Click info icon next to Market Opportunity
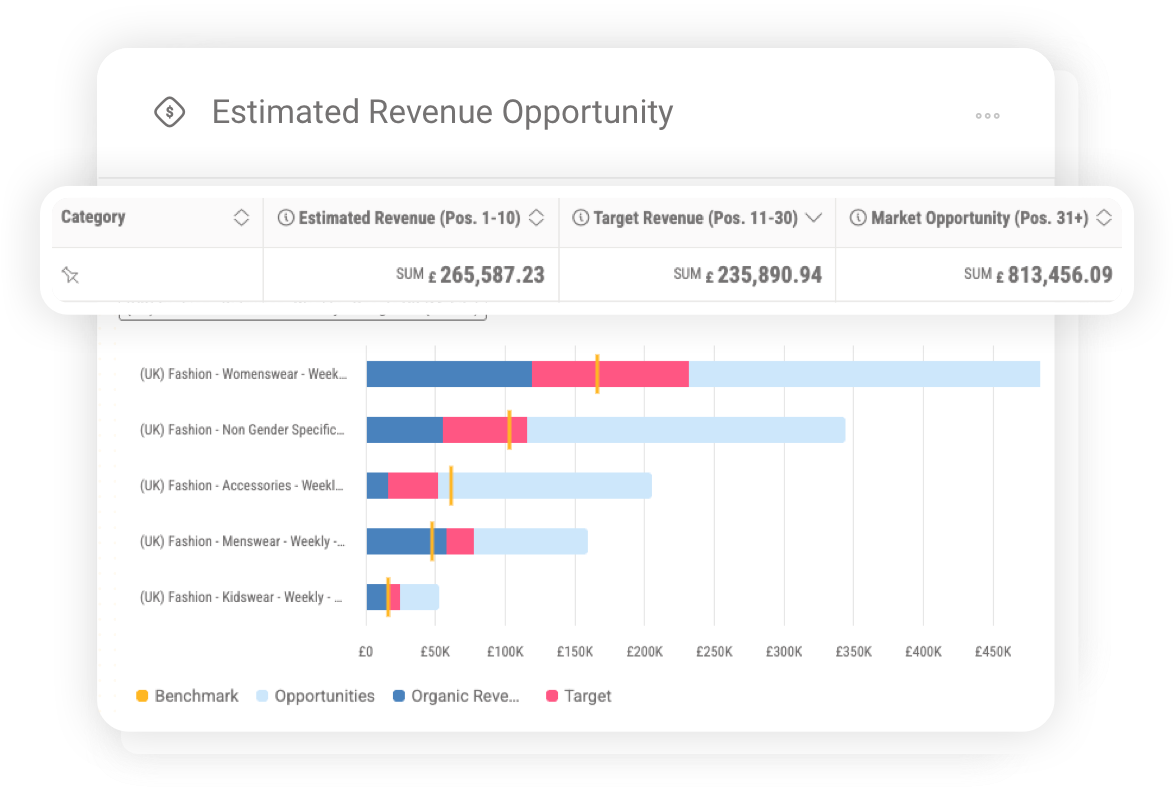The height and width of the screenshot is (794, 1174). (858, 218)
